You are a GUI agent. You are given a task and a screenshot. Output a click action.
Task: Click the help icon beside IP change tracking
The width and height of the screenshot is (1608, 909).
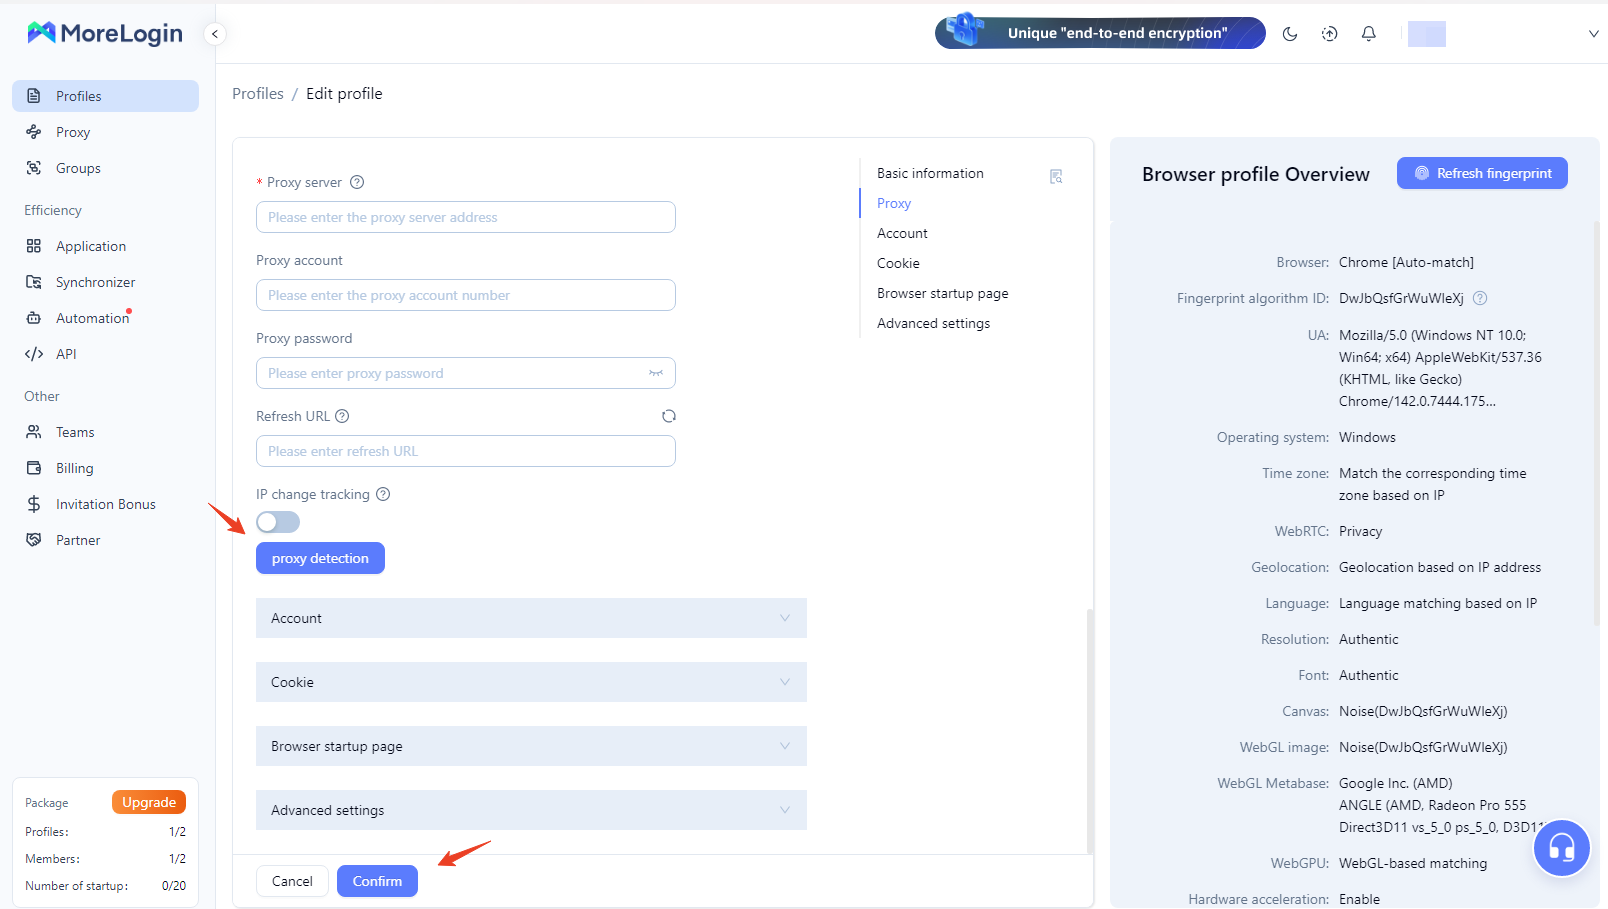click(x=383, y=494)
